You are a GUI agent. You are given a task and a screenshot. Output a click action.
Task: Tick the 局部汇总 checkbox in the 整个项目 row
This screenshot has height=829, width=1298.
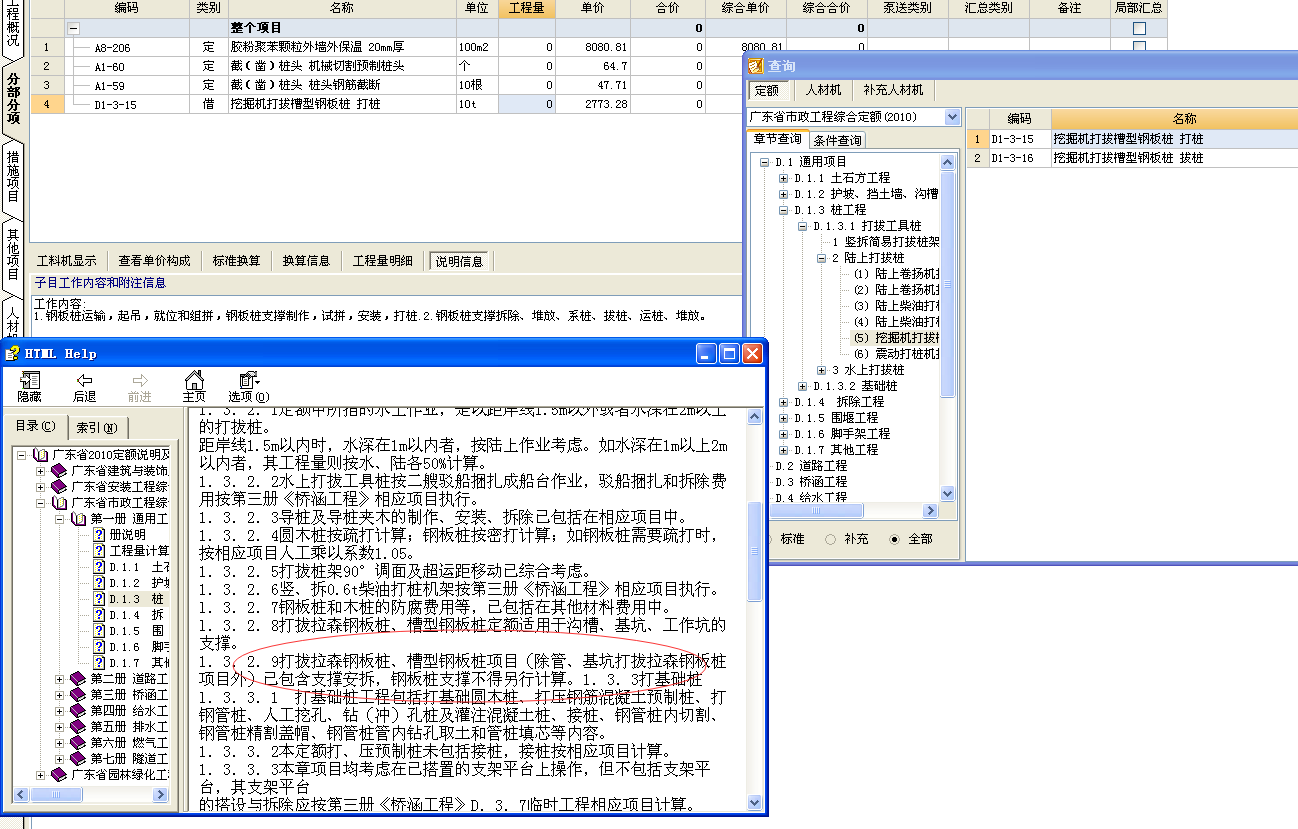coord(1139,29)
